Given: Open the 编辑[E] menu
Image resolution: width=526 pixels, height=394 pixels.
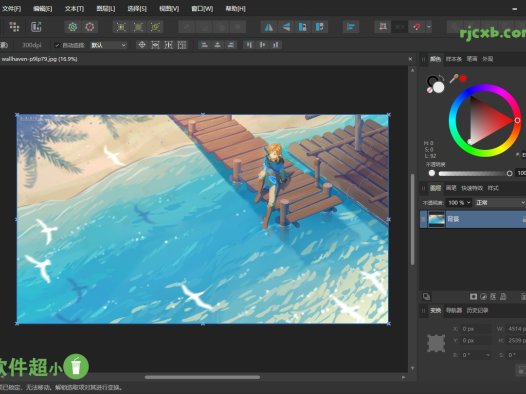Looking at the screenshot, I should point(43,9).
